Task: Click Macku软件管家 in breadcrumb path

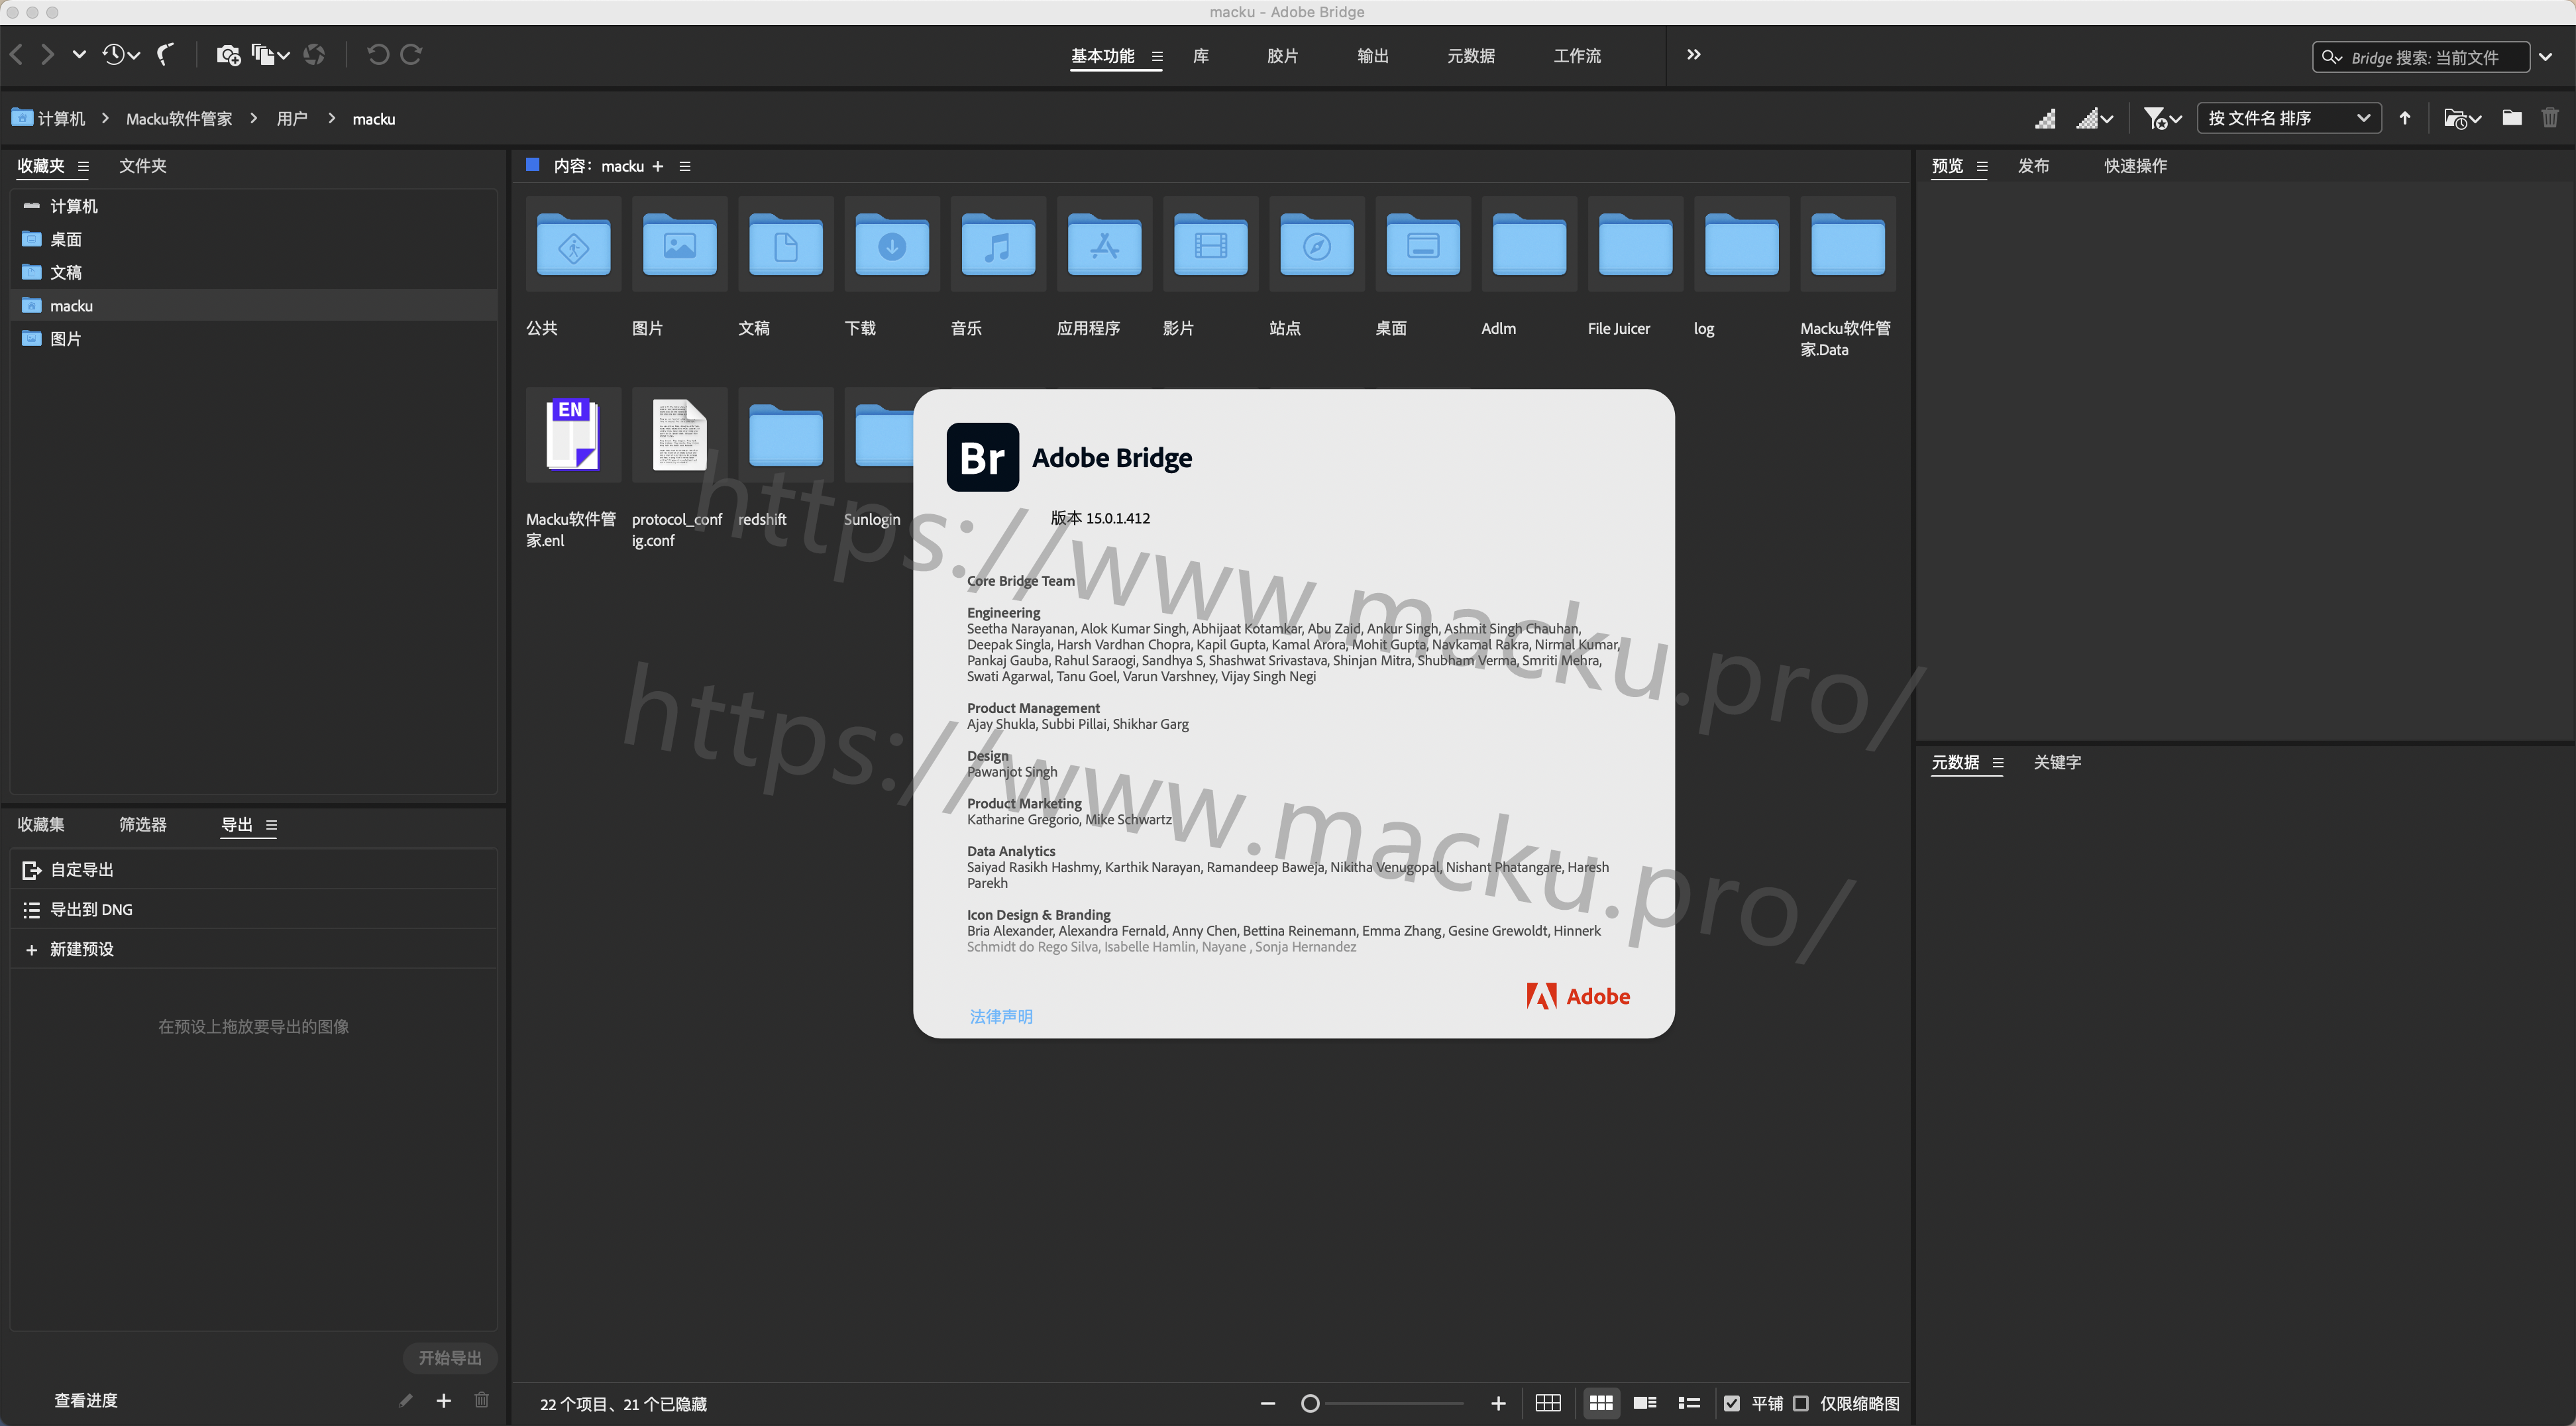Action: click(x=179, y=119)
